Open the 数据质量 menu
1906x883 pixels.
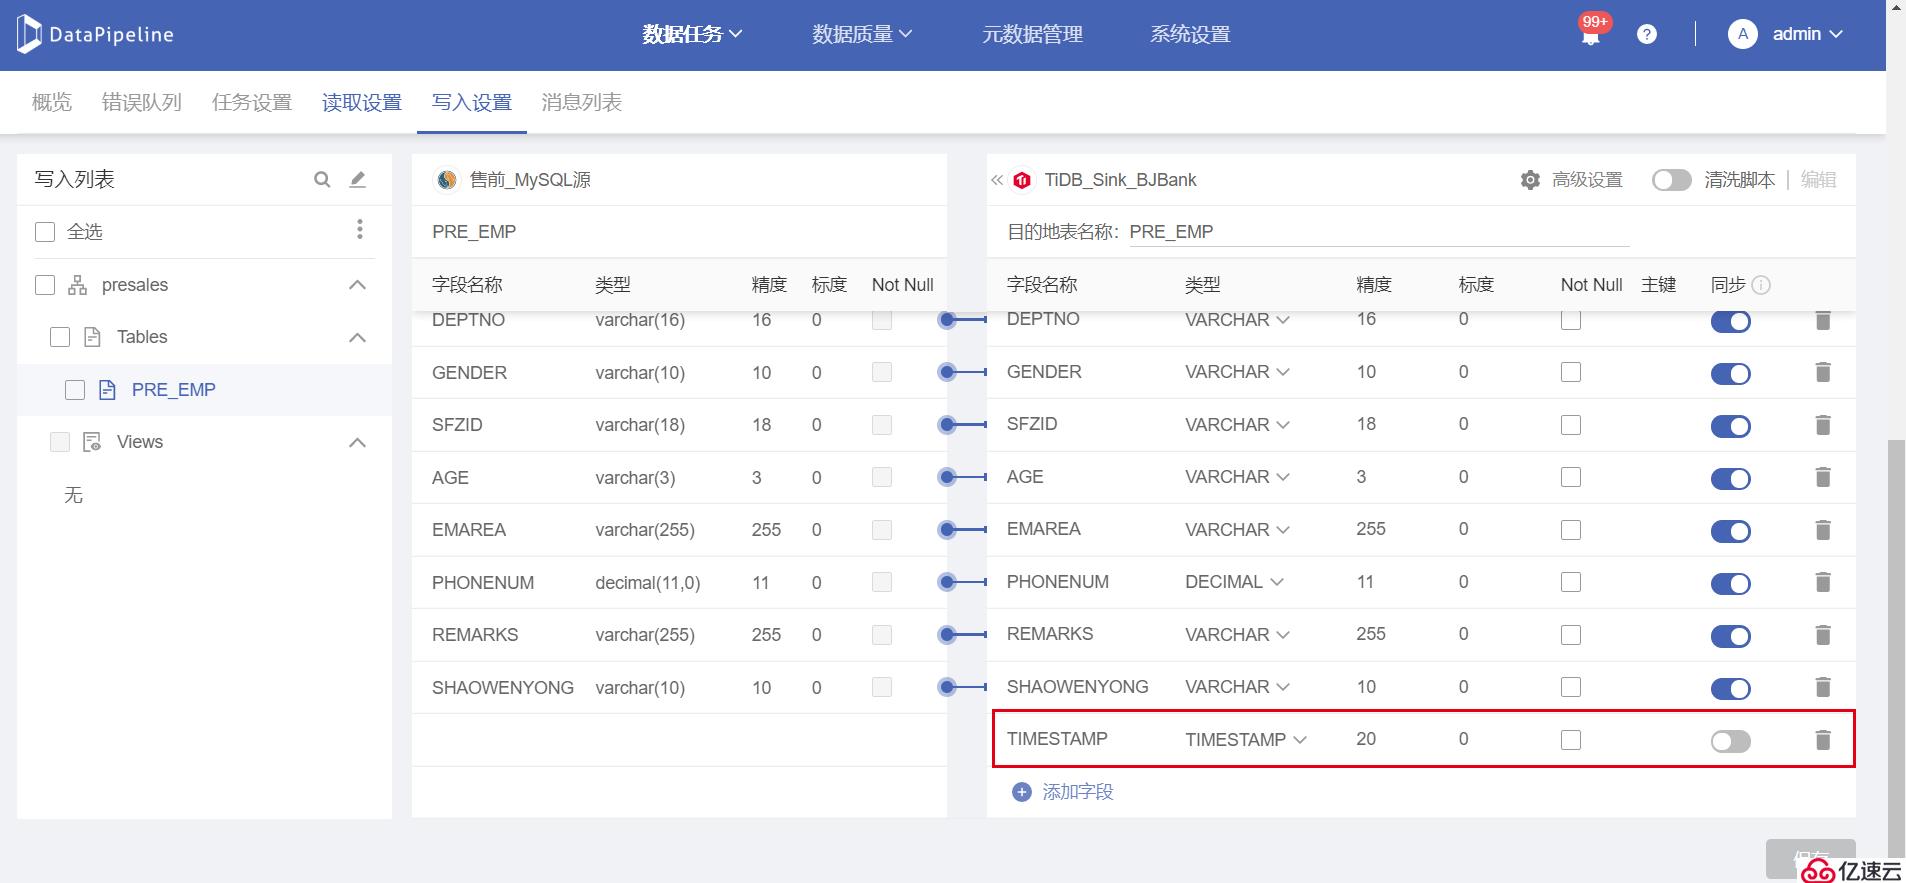(862, 34)
